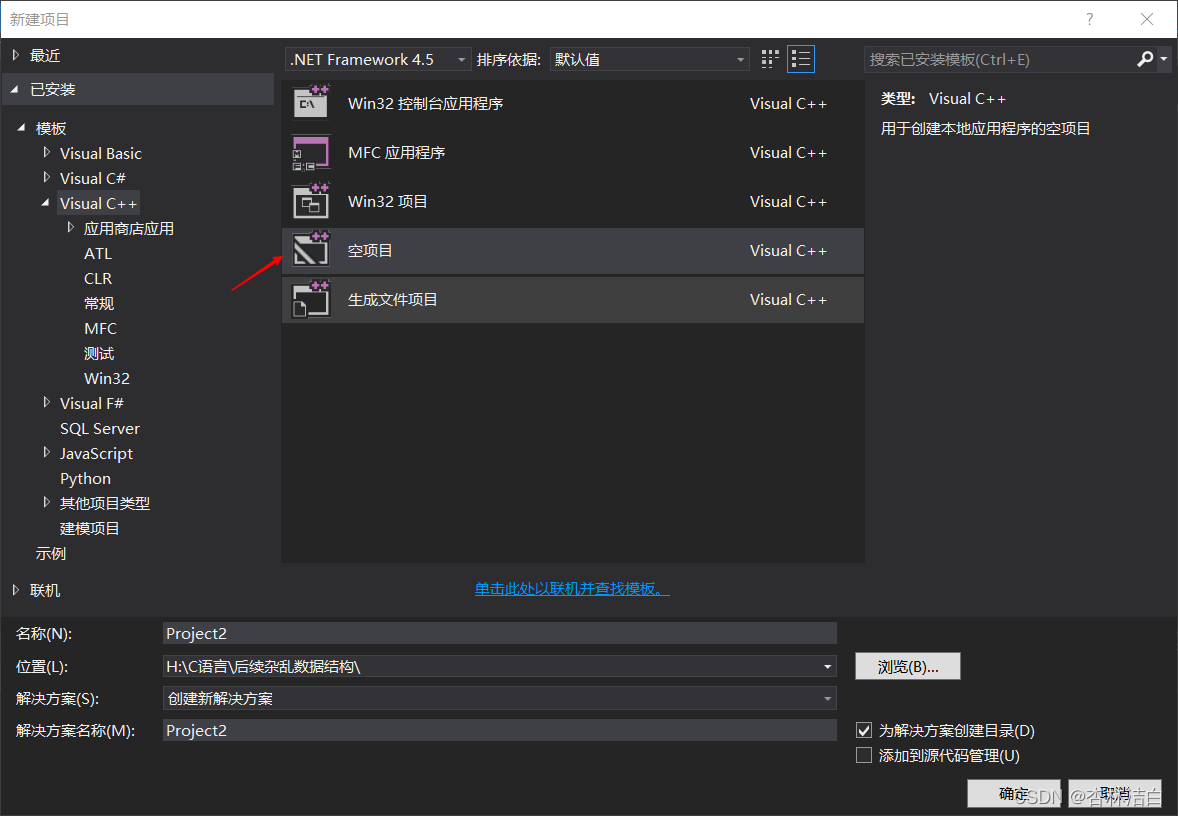Screen dimensions: 1178x816
Task: Collapse the 已安装 section
Action: coord(14,89)
